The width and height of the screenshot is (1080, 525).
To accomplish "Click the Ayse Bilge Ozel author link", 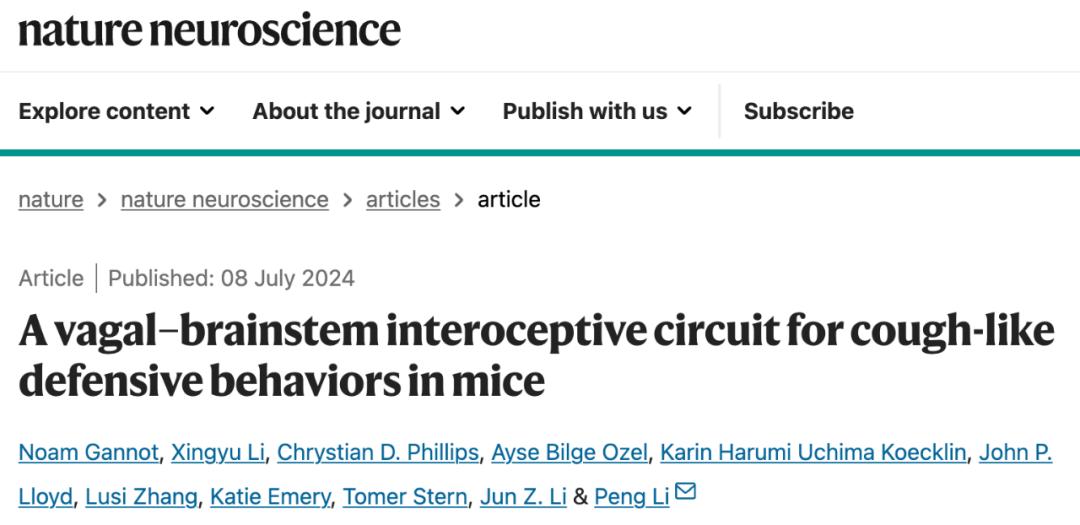I will tap(568, 453).
